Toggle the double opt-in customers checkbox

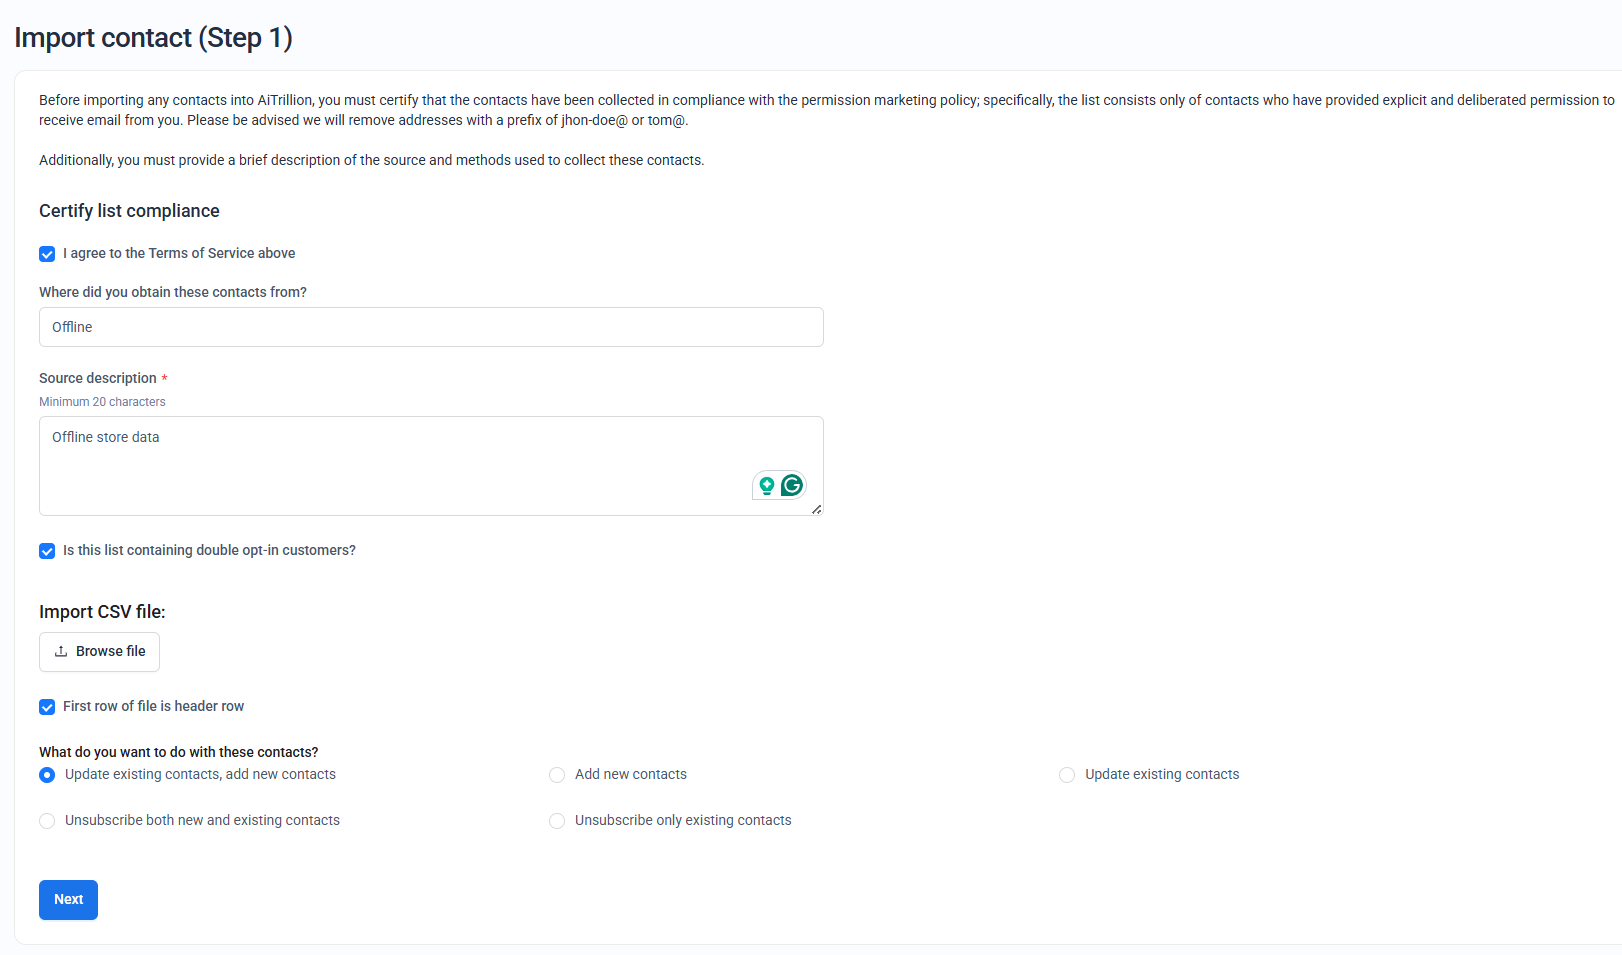[x=47, y=551]
